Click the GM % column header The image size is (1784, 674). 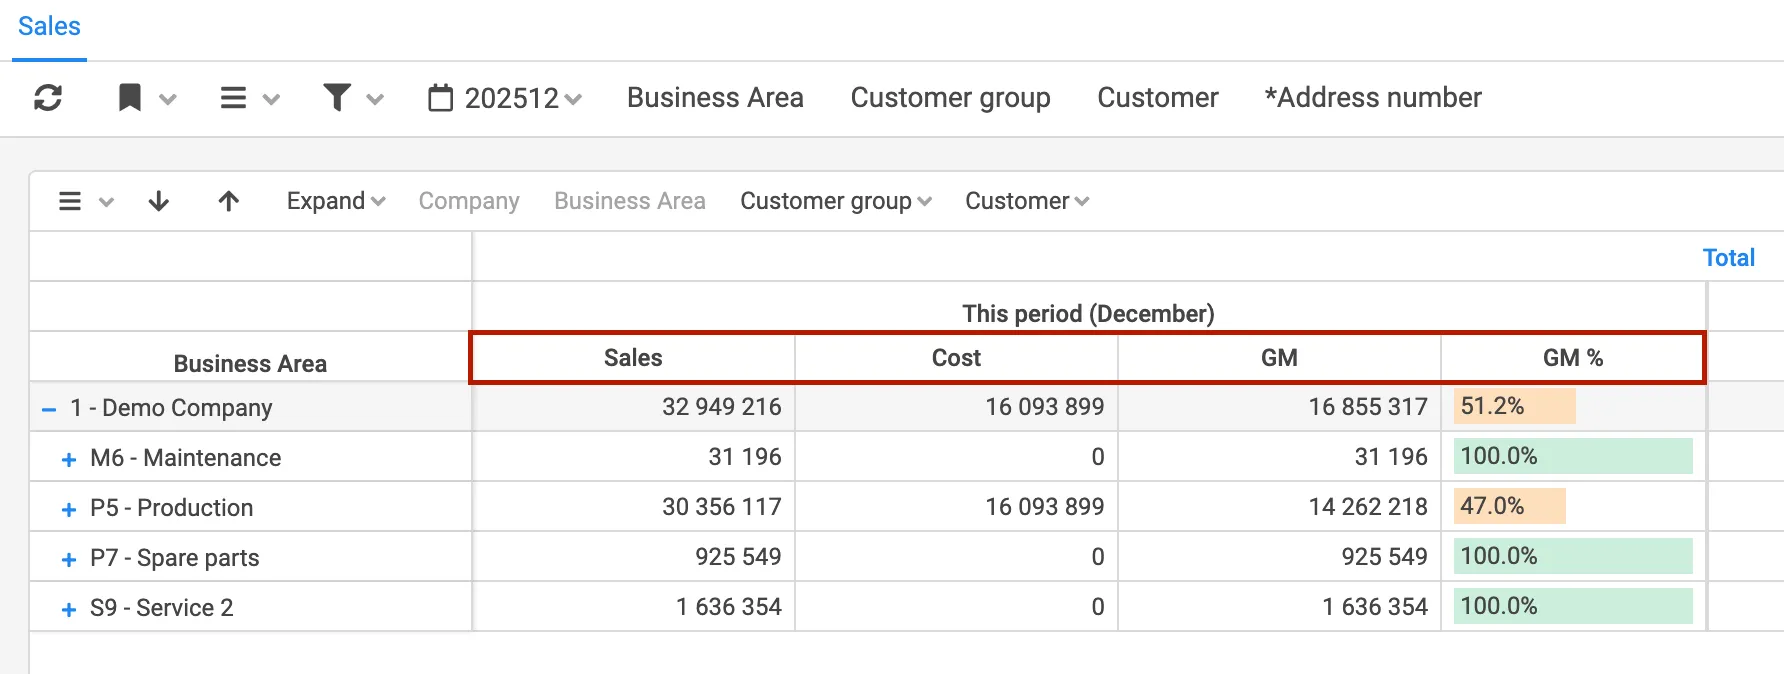coord(1572,358)
